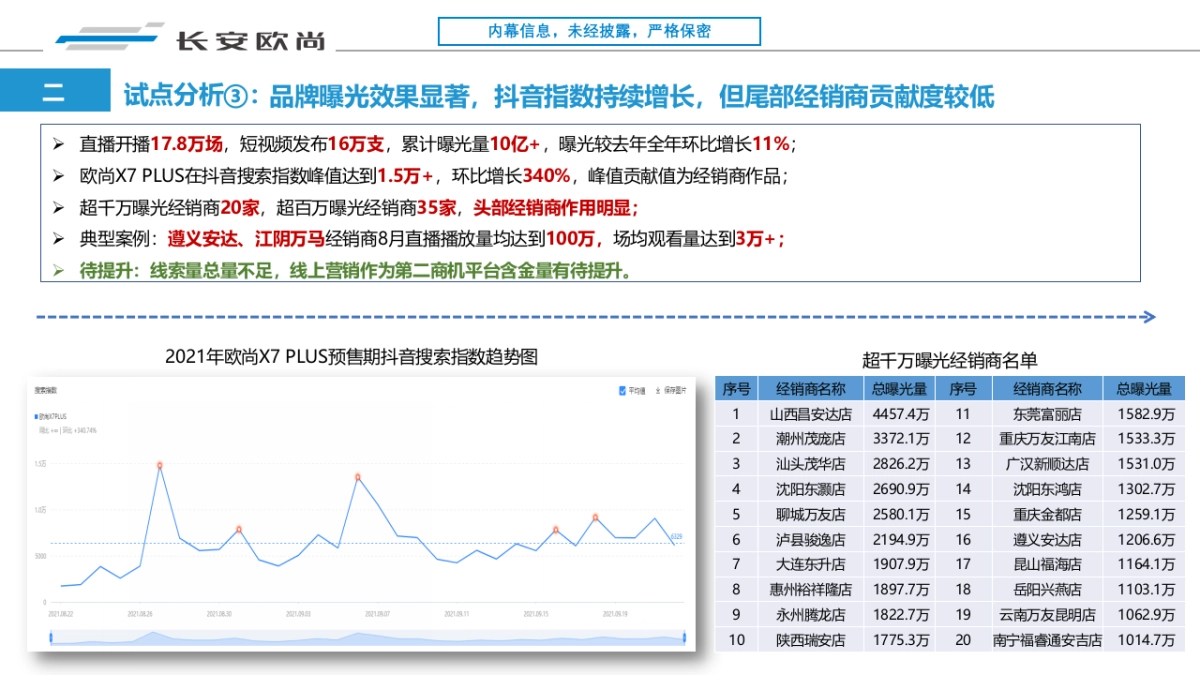Uncheck the 平均值 checkbox above the chart

pyautogui.click(x=623, y=392)
